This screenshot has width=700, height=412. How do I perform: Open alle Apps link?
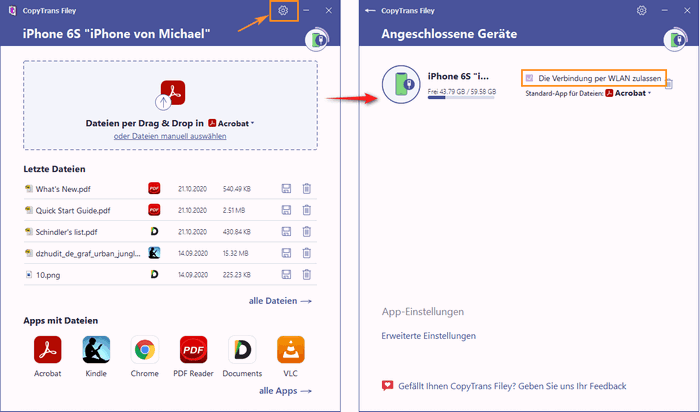click(x=285, y=391)
